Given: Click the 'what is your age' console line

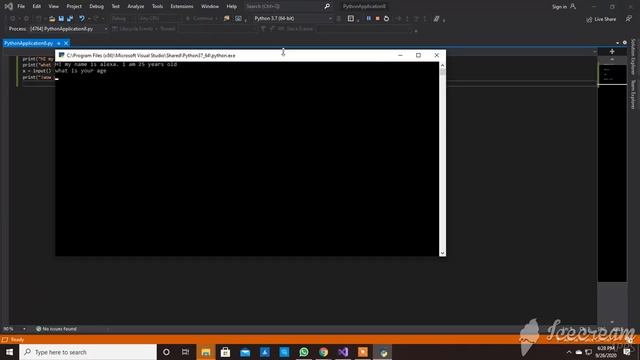Looking at the screenshot, I should click(x=80, y=71).
